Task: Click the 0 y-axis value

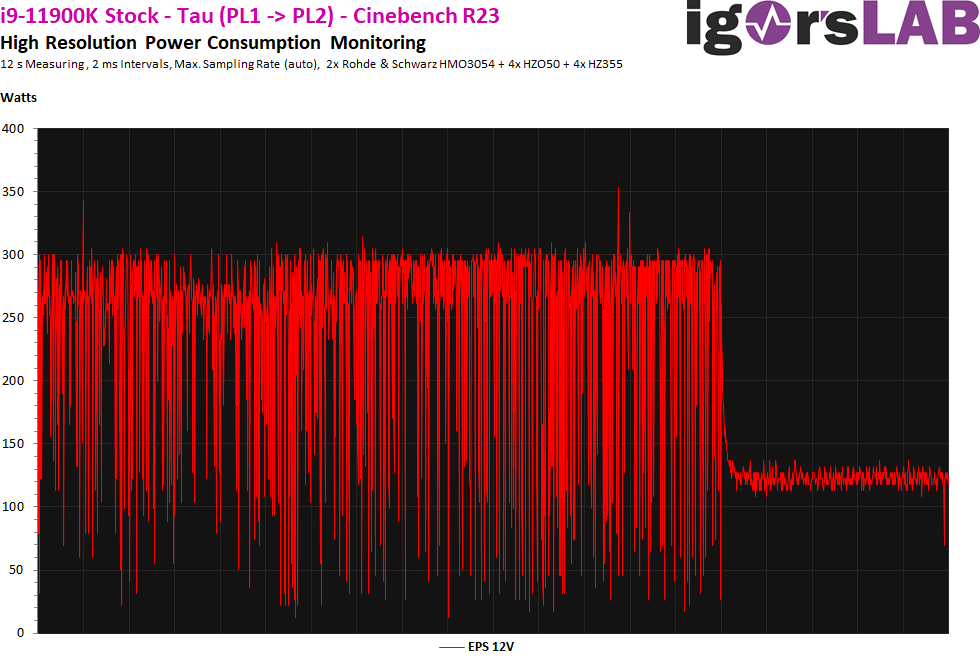Action: tap(21, 633)
